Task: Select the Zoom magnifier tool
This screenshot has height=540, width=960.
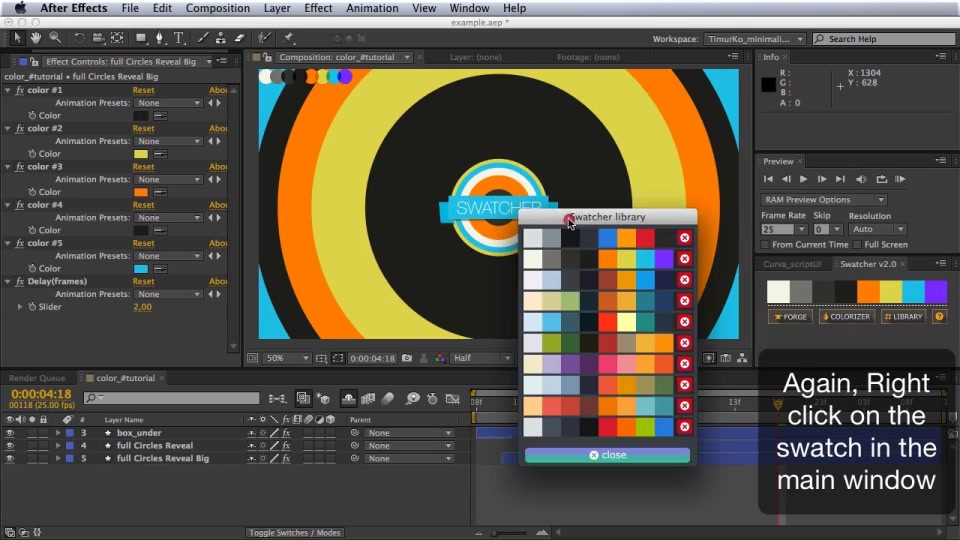Action: 55,38
